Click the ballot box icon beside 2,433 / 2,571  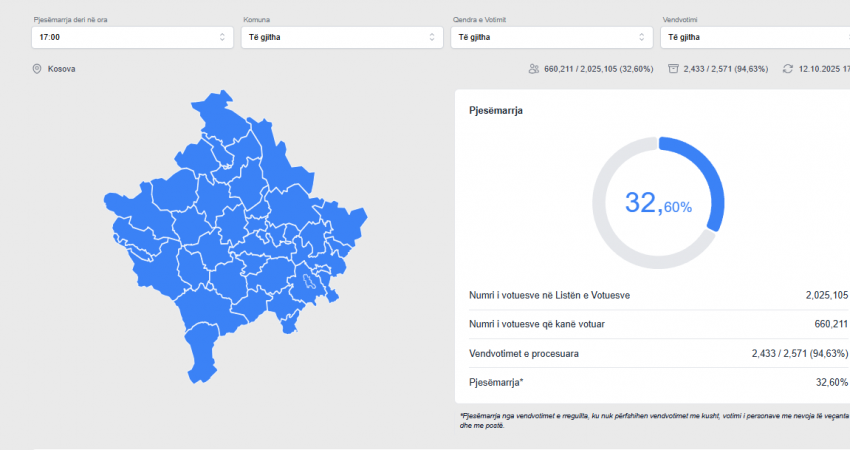673,69
